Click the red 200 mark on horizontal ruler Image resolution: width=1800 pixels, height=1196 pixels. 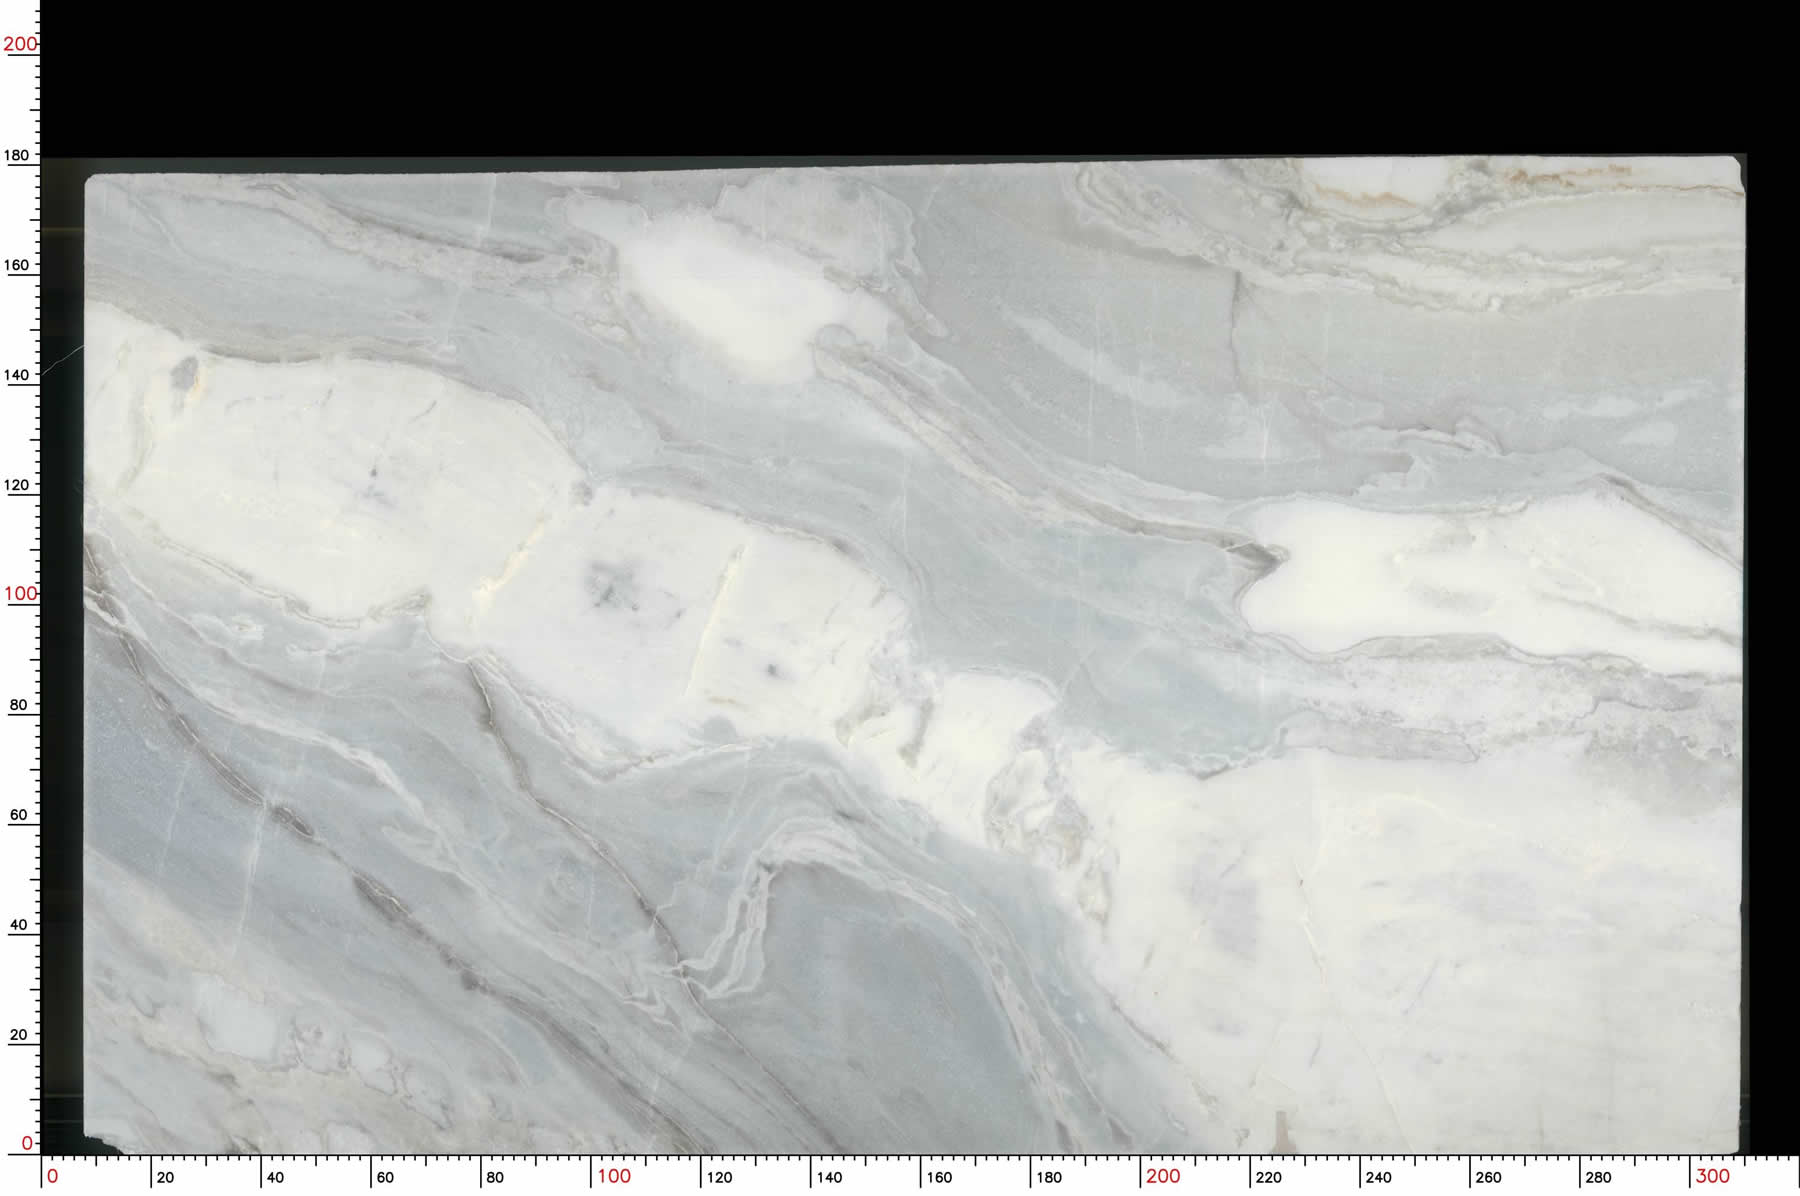click(1163, 1176)
